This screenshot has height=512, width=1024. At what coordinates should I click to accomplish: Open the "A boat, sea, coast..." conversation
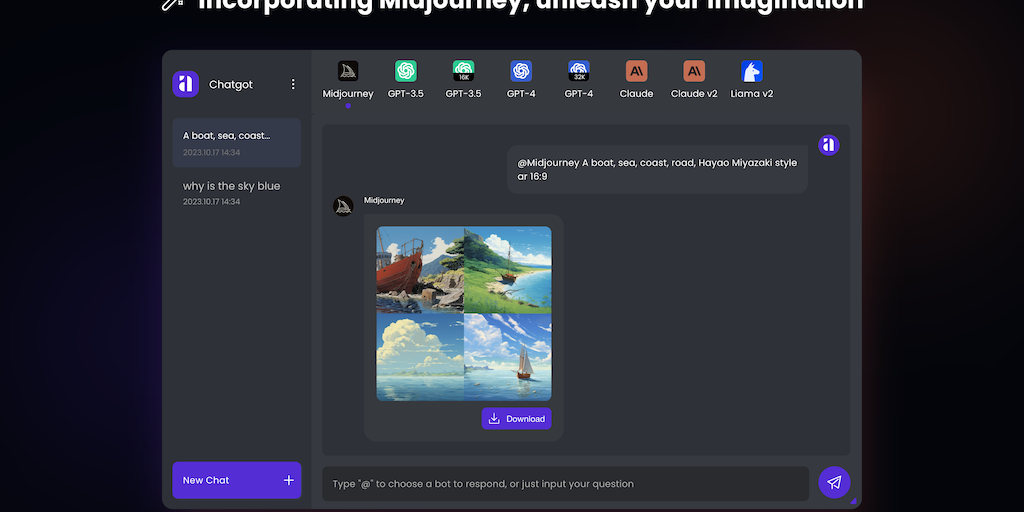pyautogui.click(x=237, y=143)
